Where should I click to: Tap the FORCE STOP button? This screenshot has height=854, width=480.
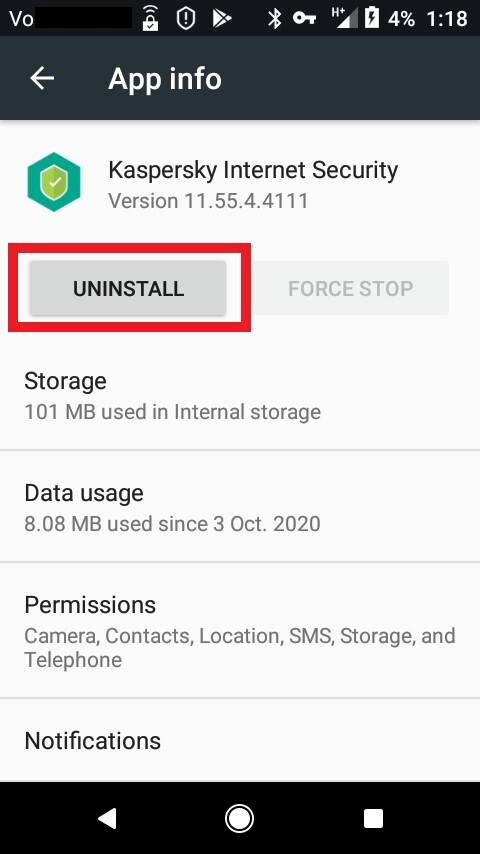350,288
